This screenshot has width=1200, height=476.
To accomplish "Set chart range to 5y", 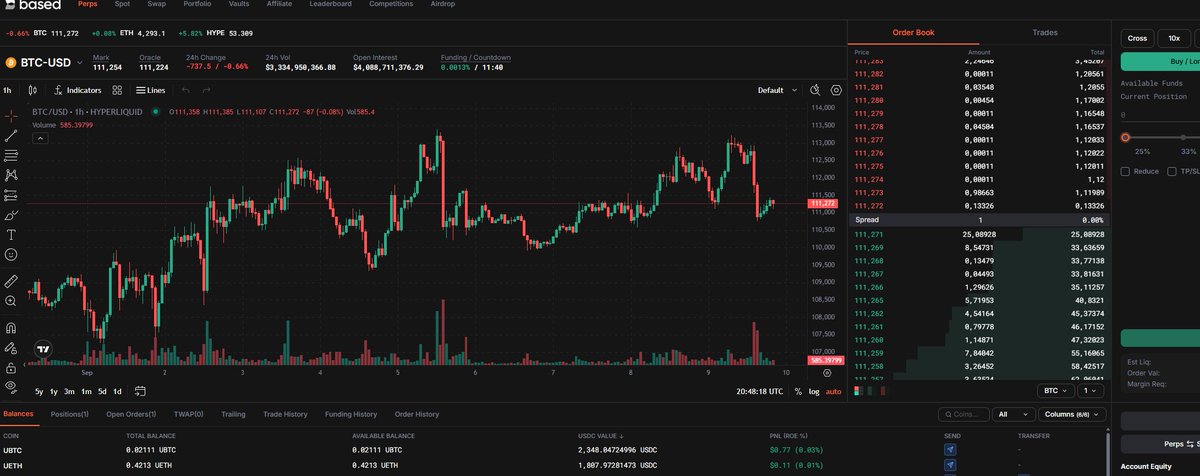I will [39, 391].
